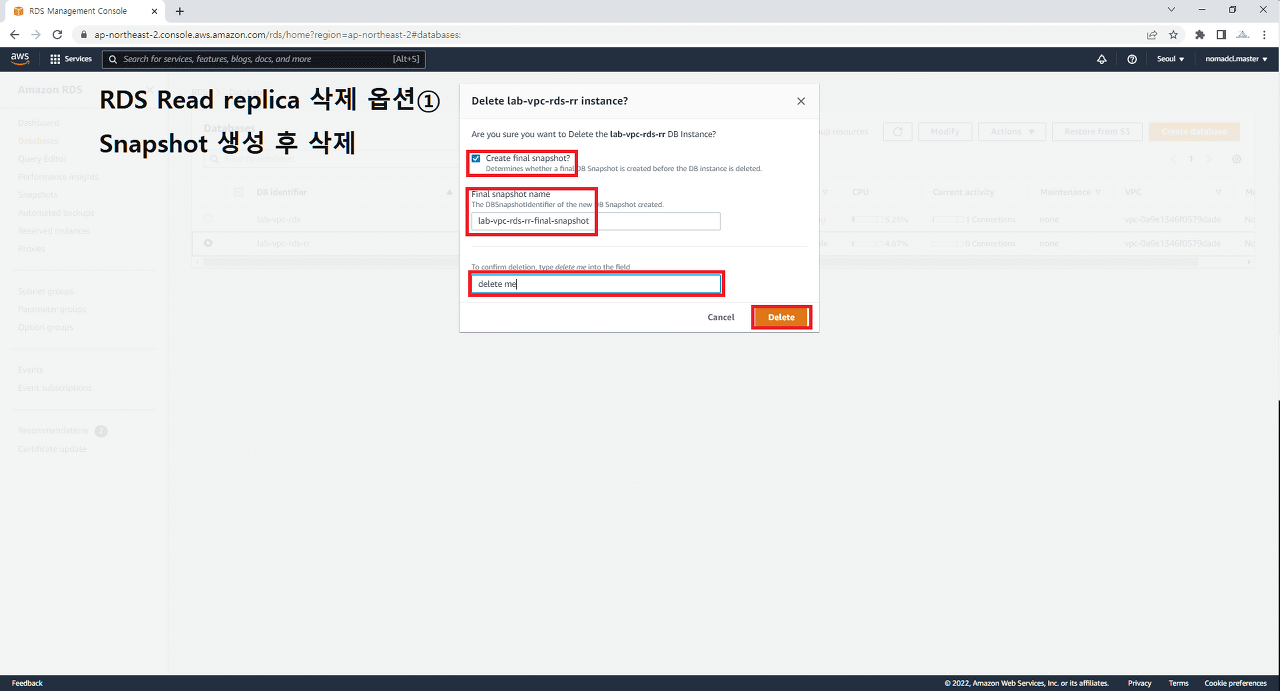Bookmark this page with star icon
This screenshot has height=691, width=1280.
[x=1173, y=34]
